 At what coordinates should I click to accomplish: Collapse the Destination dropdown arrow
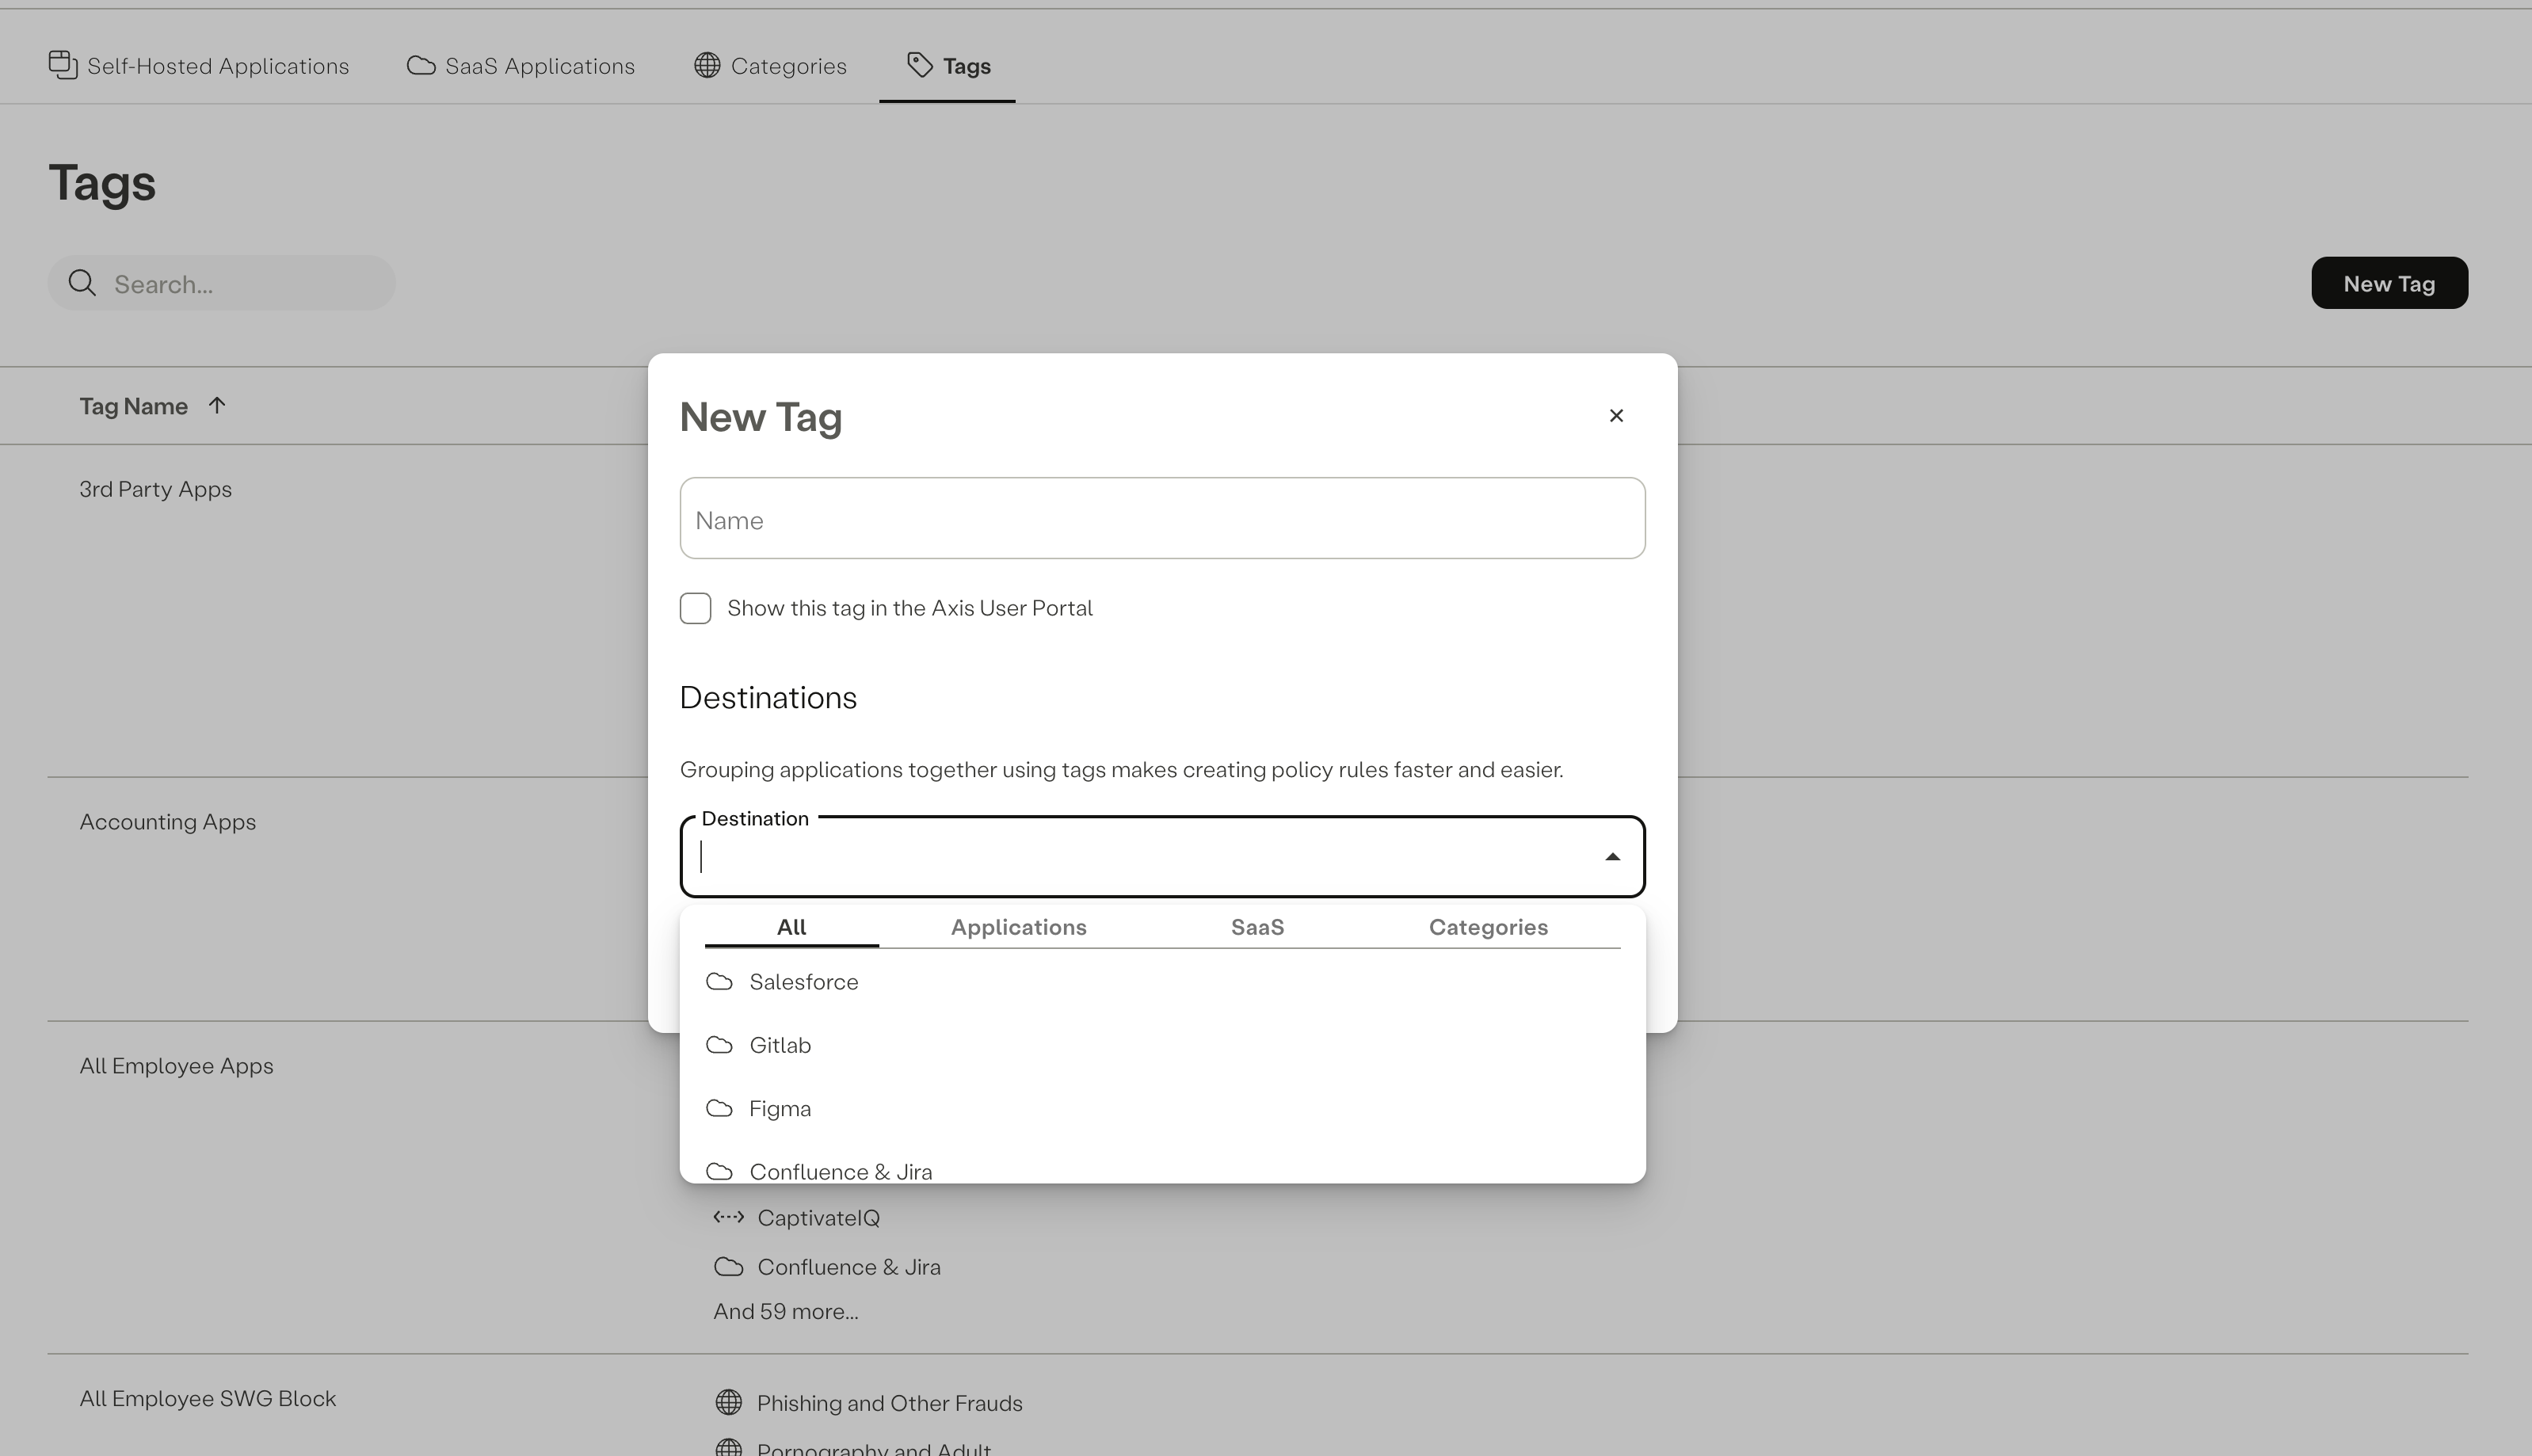coord(1612,857)
